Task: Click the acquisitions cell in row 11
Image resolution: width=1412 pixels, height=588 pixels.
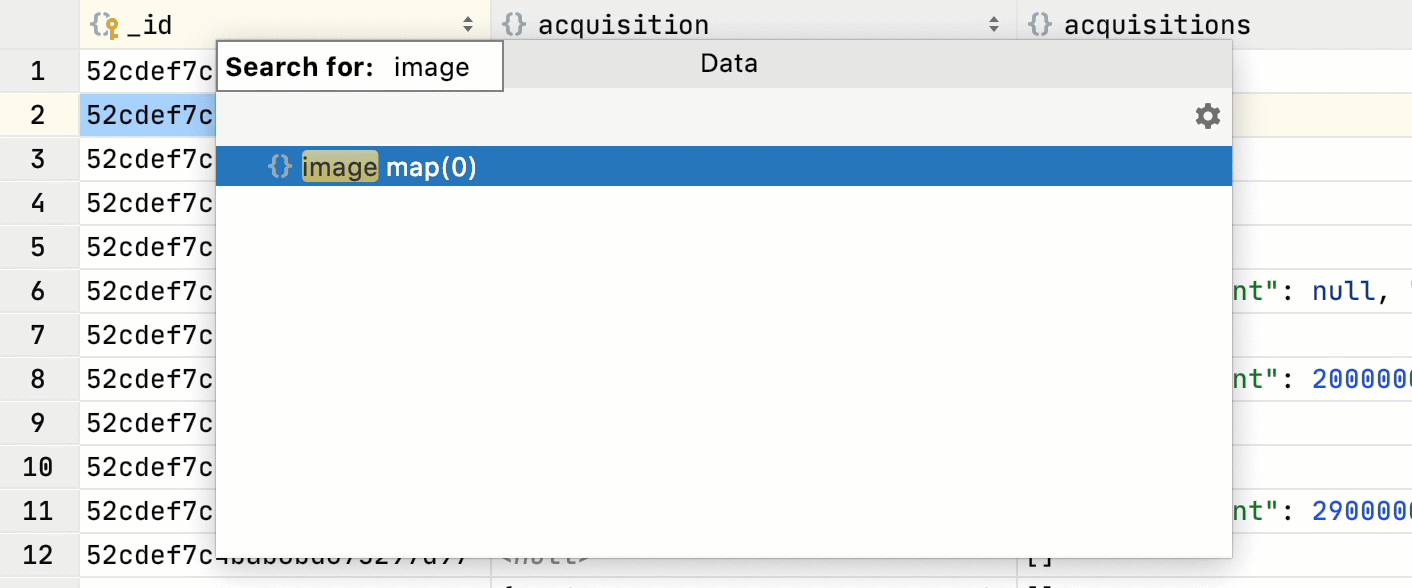Action: pos(1320,511)
